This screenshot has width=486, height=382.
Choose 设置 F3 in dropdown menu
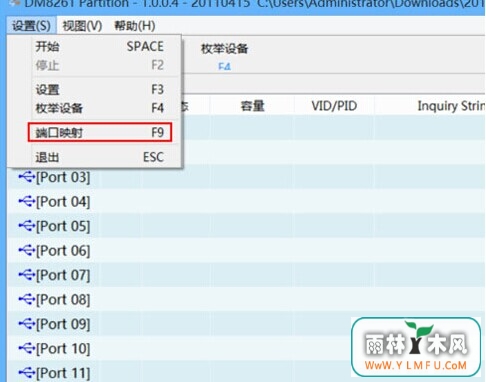coord(99,89)
